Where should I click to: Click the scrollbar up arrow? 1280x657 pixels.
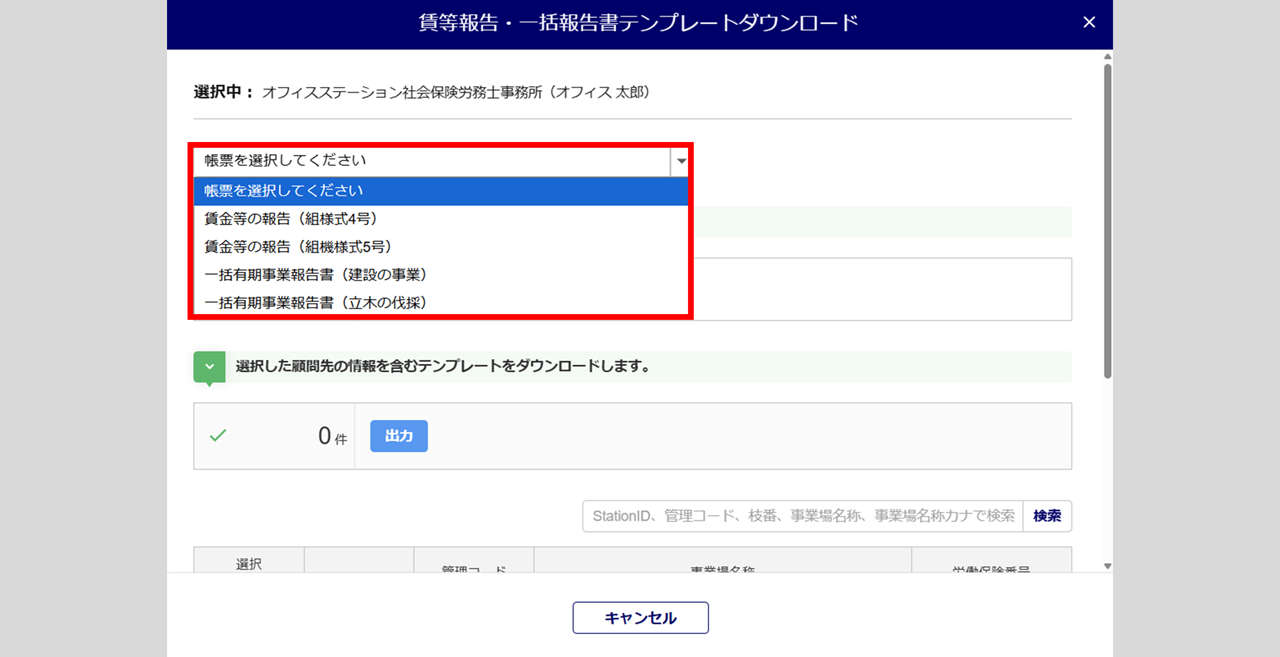pos(1107,57)
